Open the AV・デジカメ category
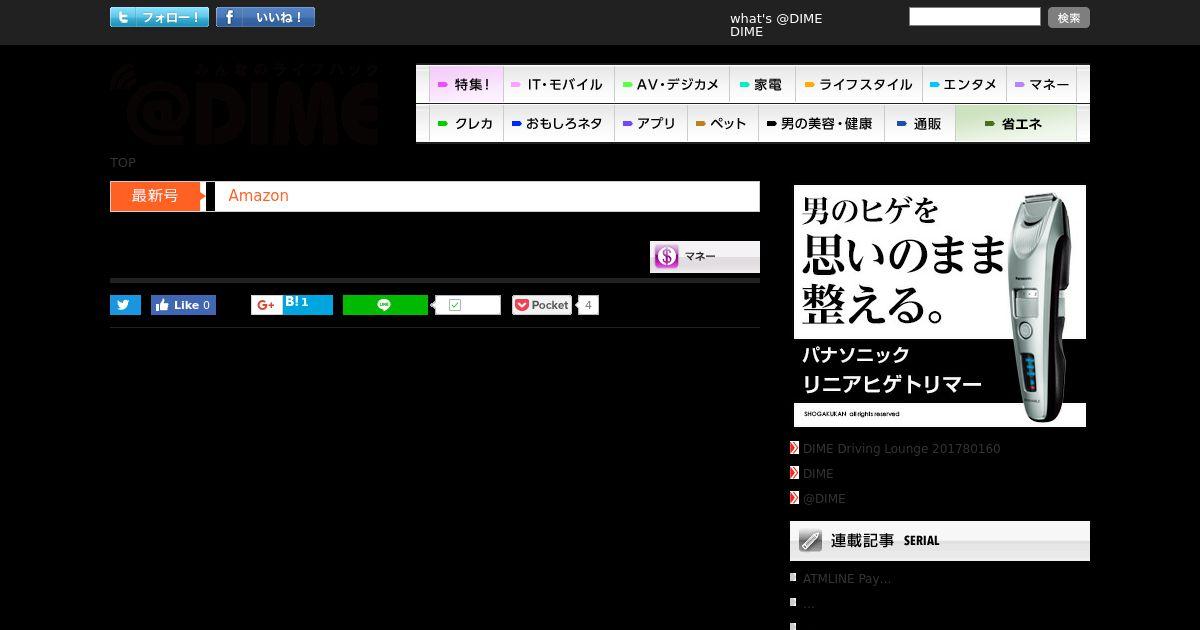Image resolution: width=1200 pixels, height=630 pixels. point(671,85)
